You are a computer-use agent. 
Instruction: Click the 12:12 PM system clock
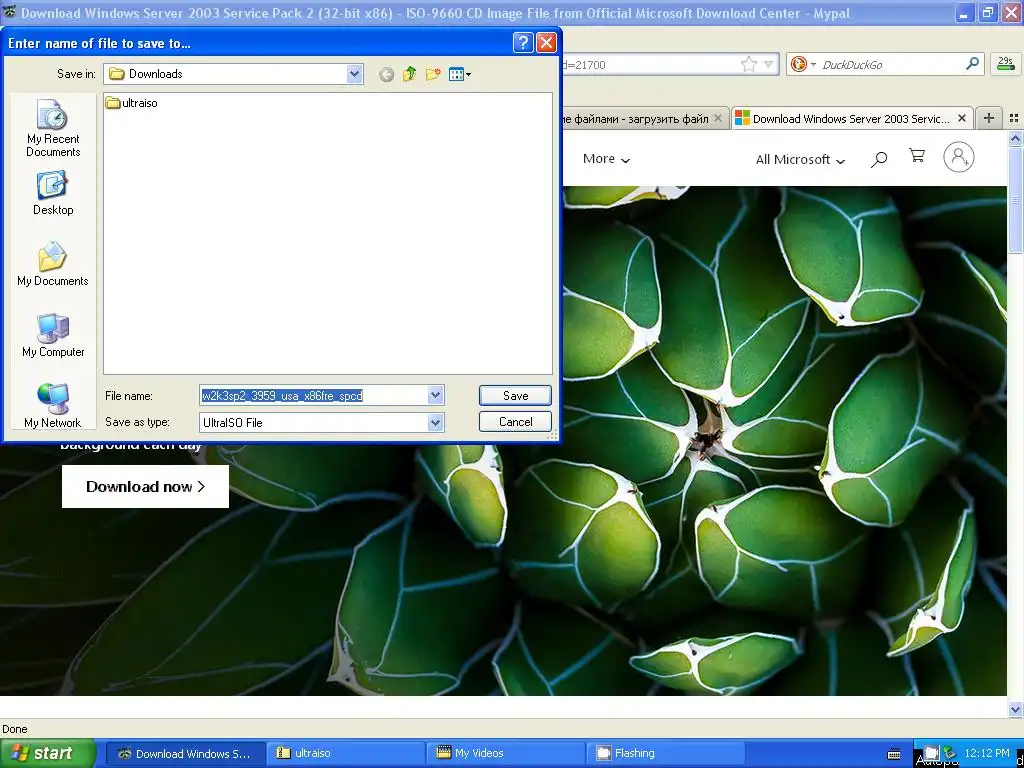click(987, 753)
